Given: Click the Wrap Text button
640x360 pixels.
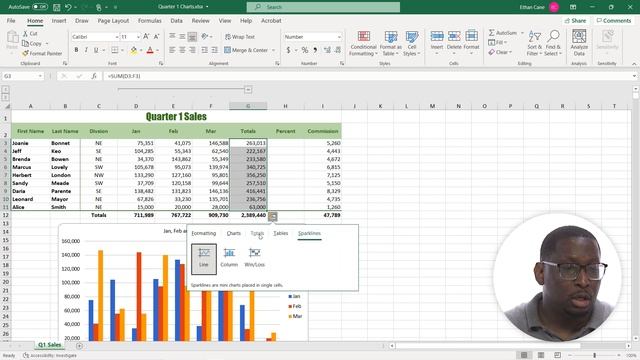Looking at the screenshot, I should (x=240, y=37).
